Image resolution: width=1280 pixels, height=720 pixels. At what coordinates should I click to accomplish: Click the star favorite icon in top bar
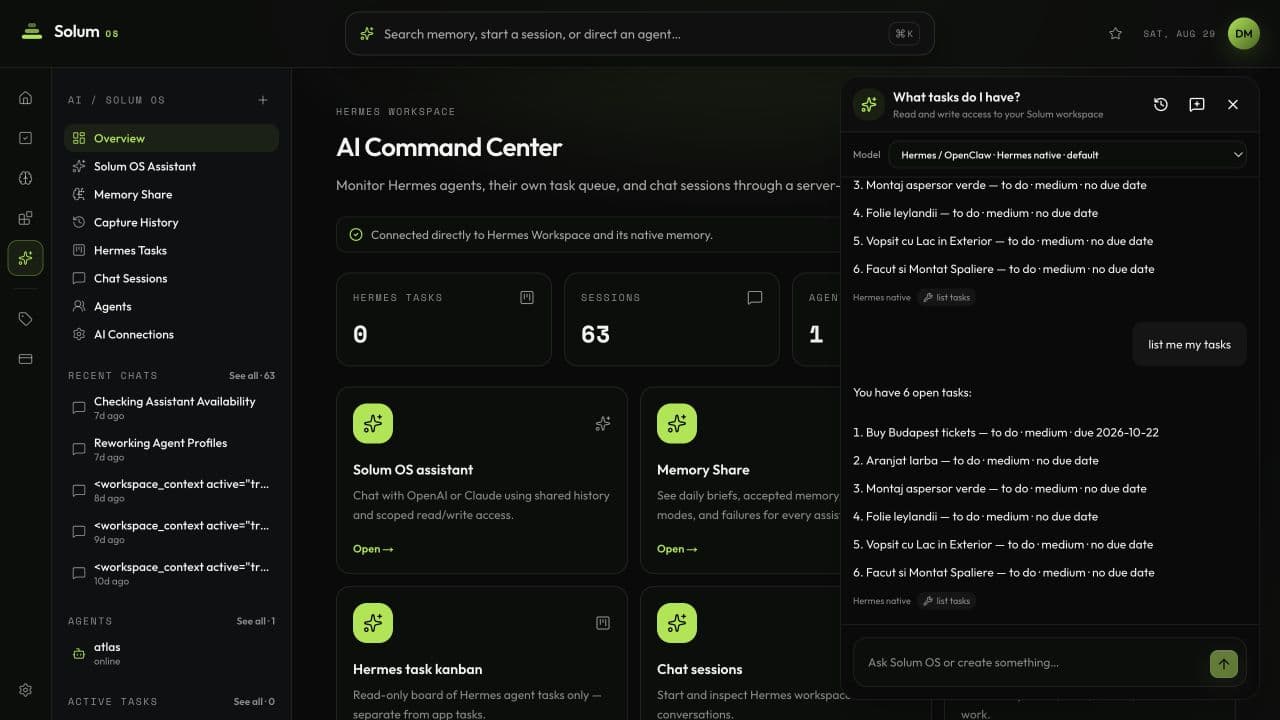(x=1116, y=34)
